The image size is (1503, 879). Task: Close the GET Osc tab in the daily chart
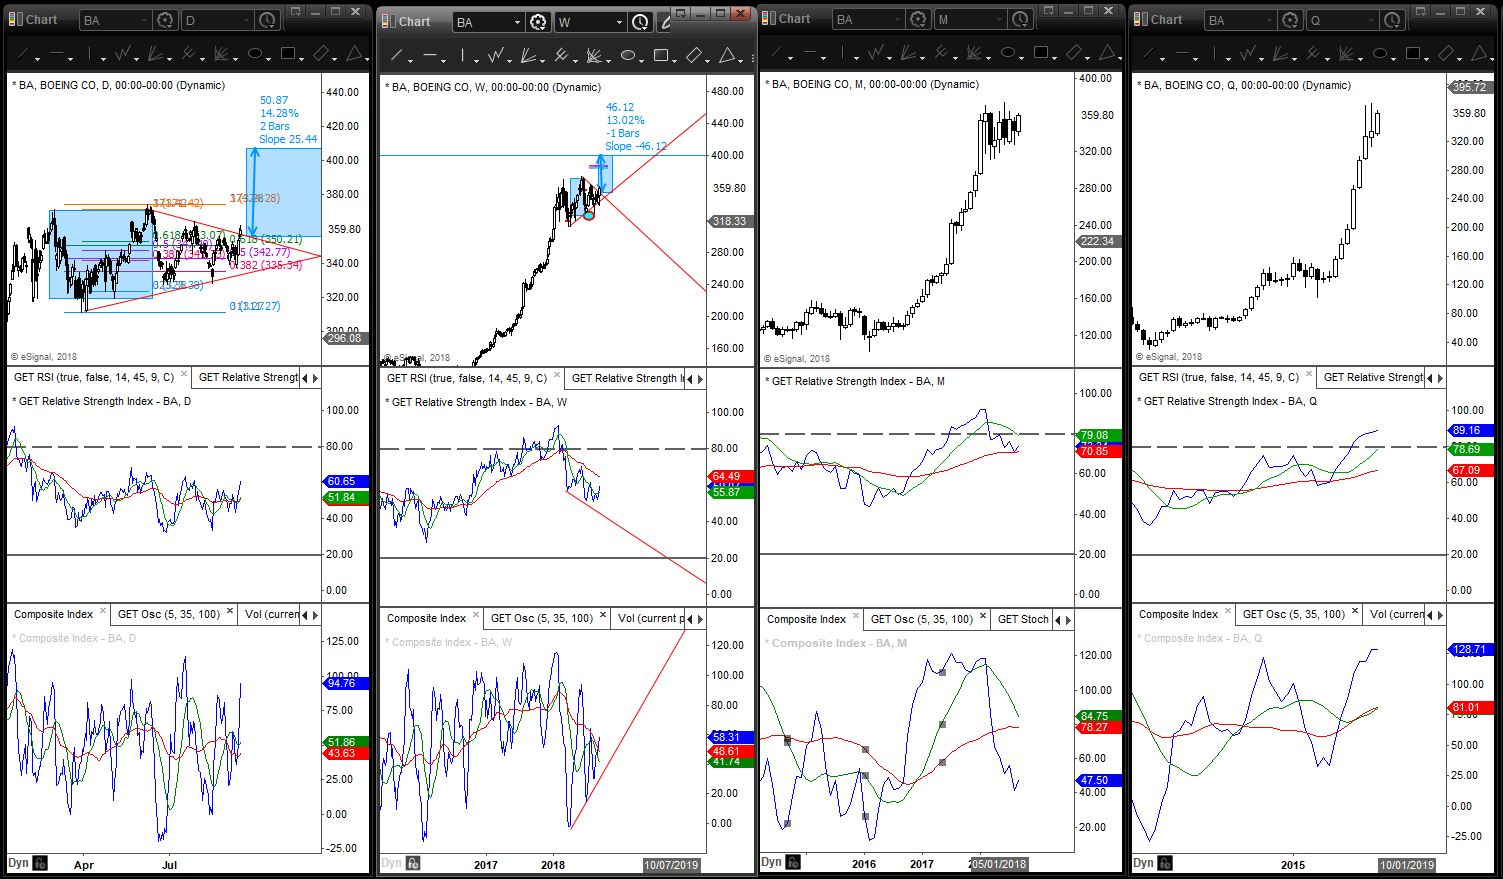pyautogui.click(x=230, y=612)
